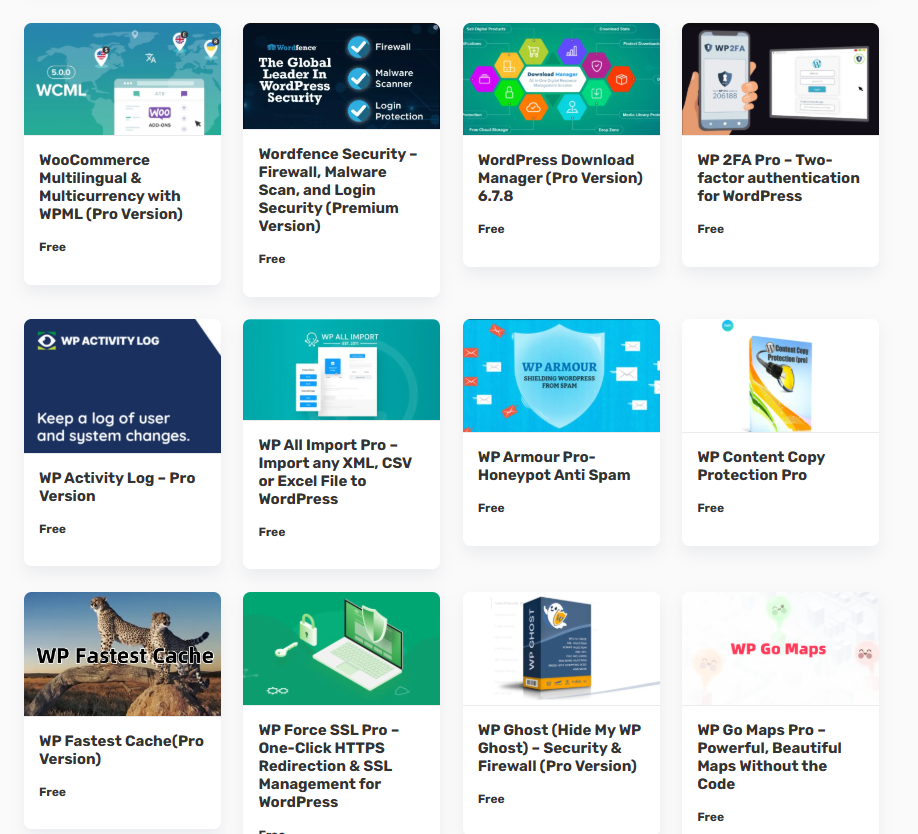Open WordPress Download Manager 6.7.8 title
This screenshot has height=834, width=918.
560,178
